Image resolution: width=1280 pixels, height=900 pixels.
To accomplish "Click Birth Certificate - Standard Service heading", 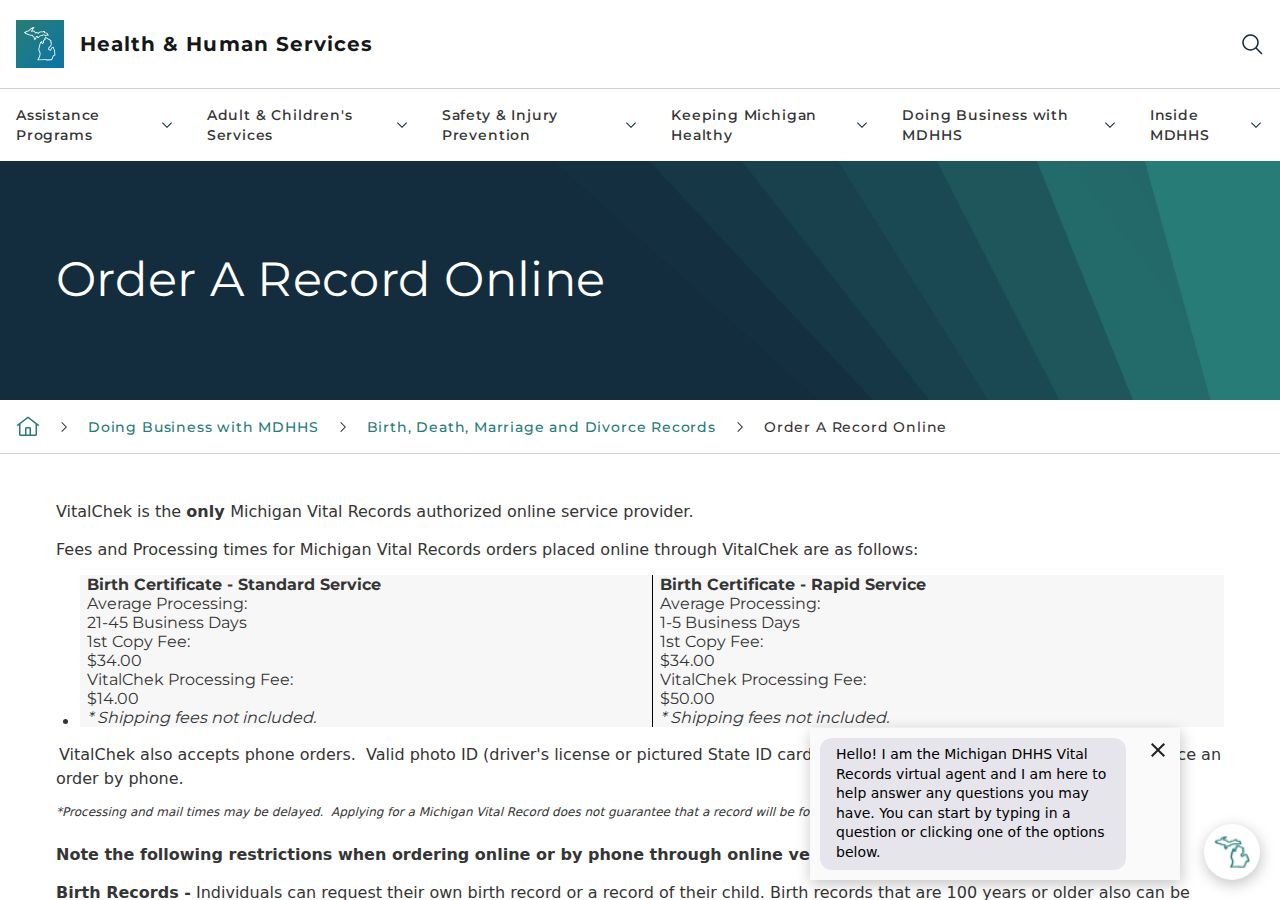I will click(234, 584).
